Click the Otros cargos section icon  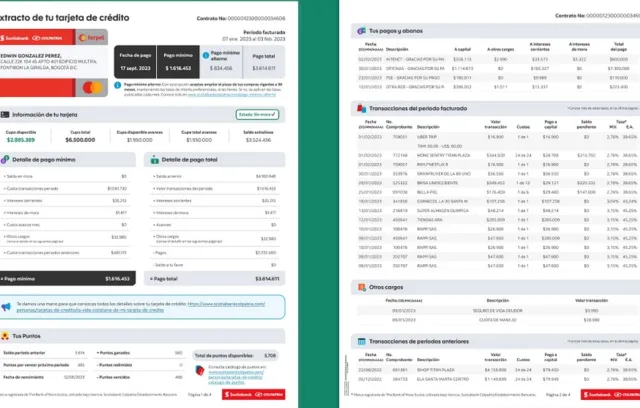pos(362,287)
